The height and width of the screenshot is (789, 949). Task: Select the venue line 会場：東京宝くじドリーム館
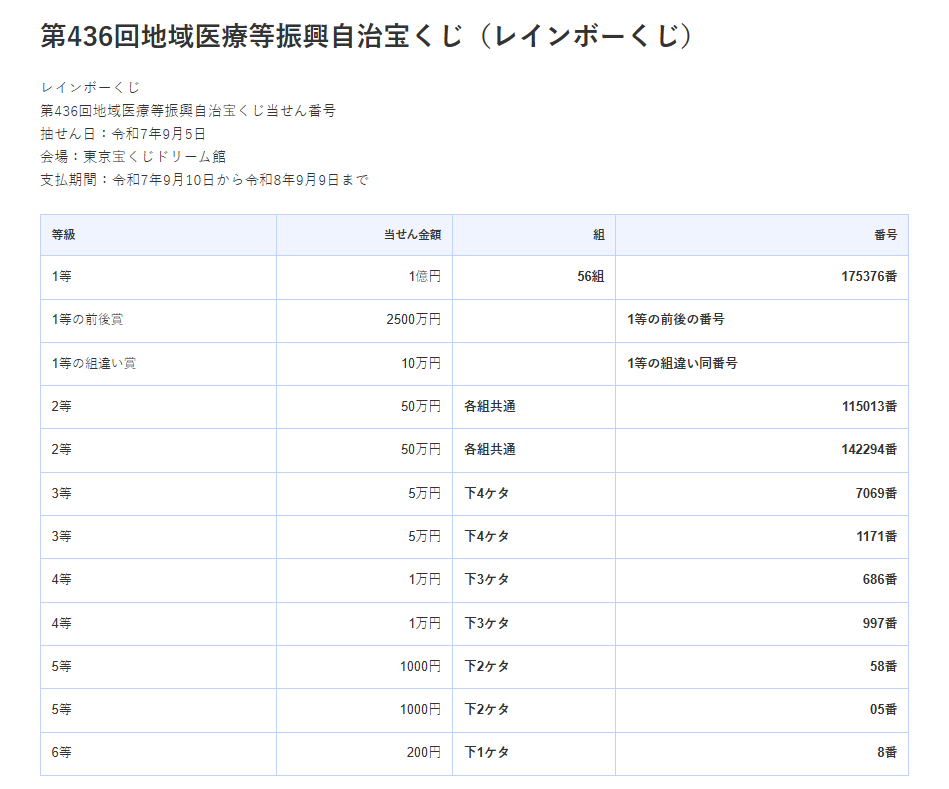(133, 157)
